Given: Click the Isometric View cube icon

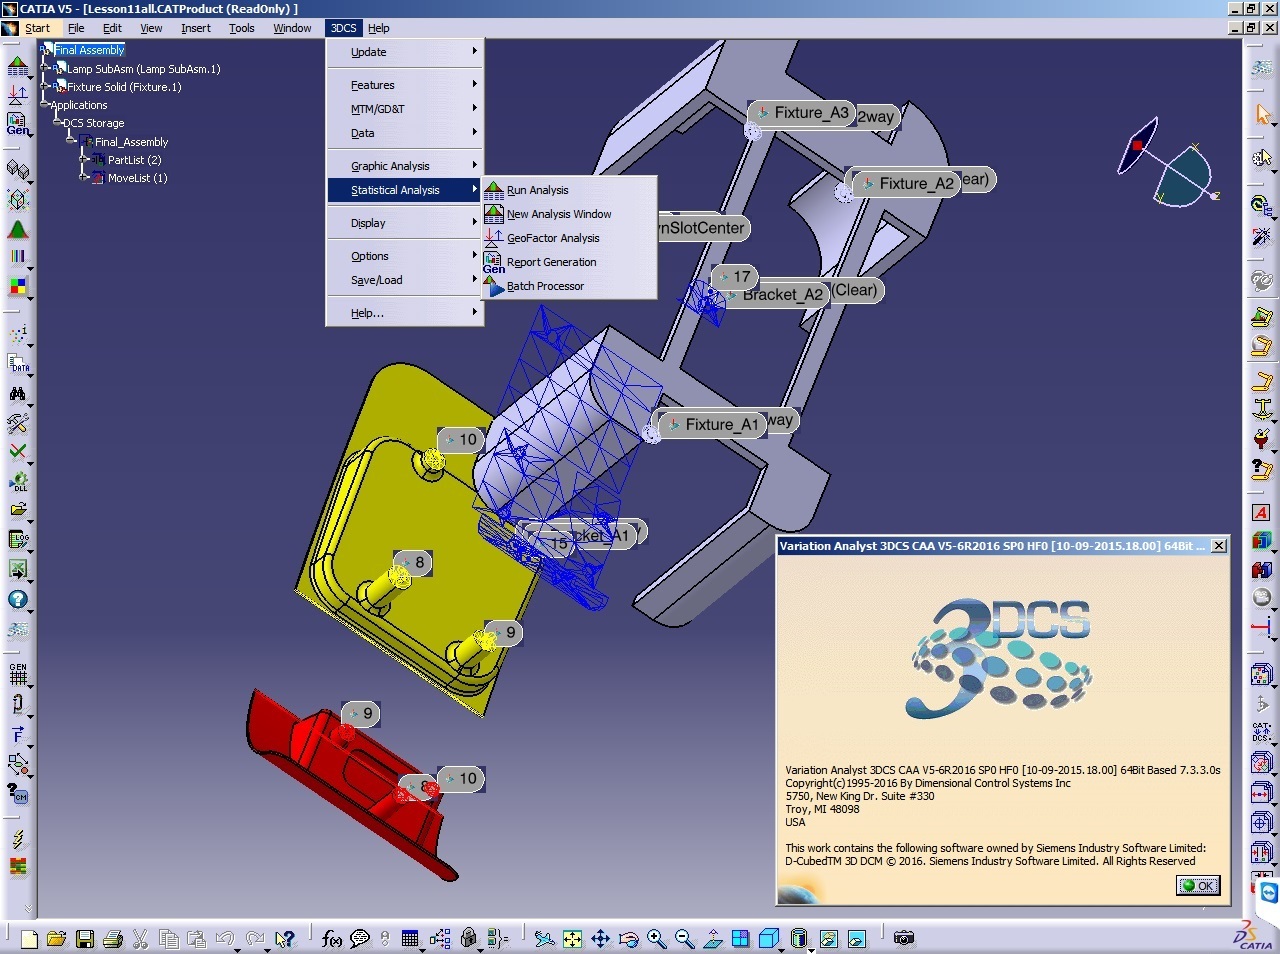Looking at the screenshot, I should tap(768, 938).
